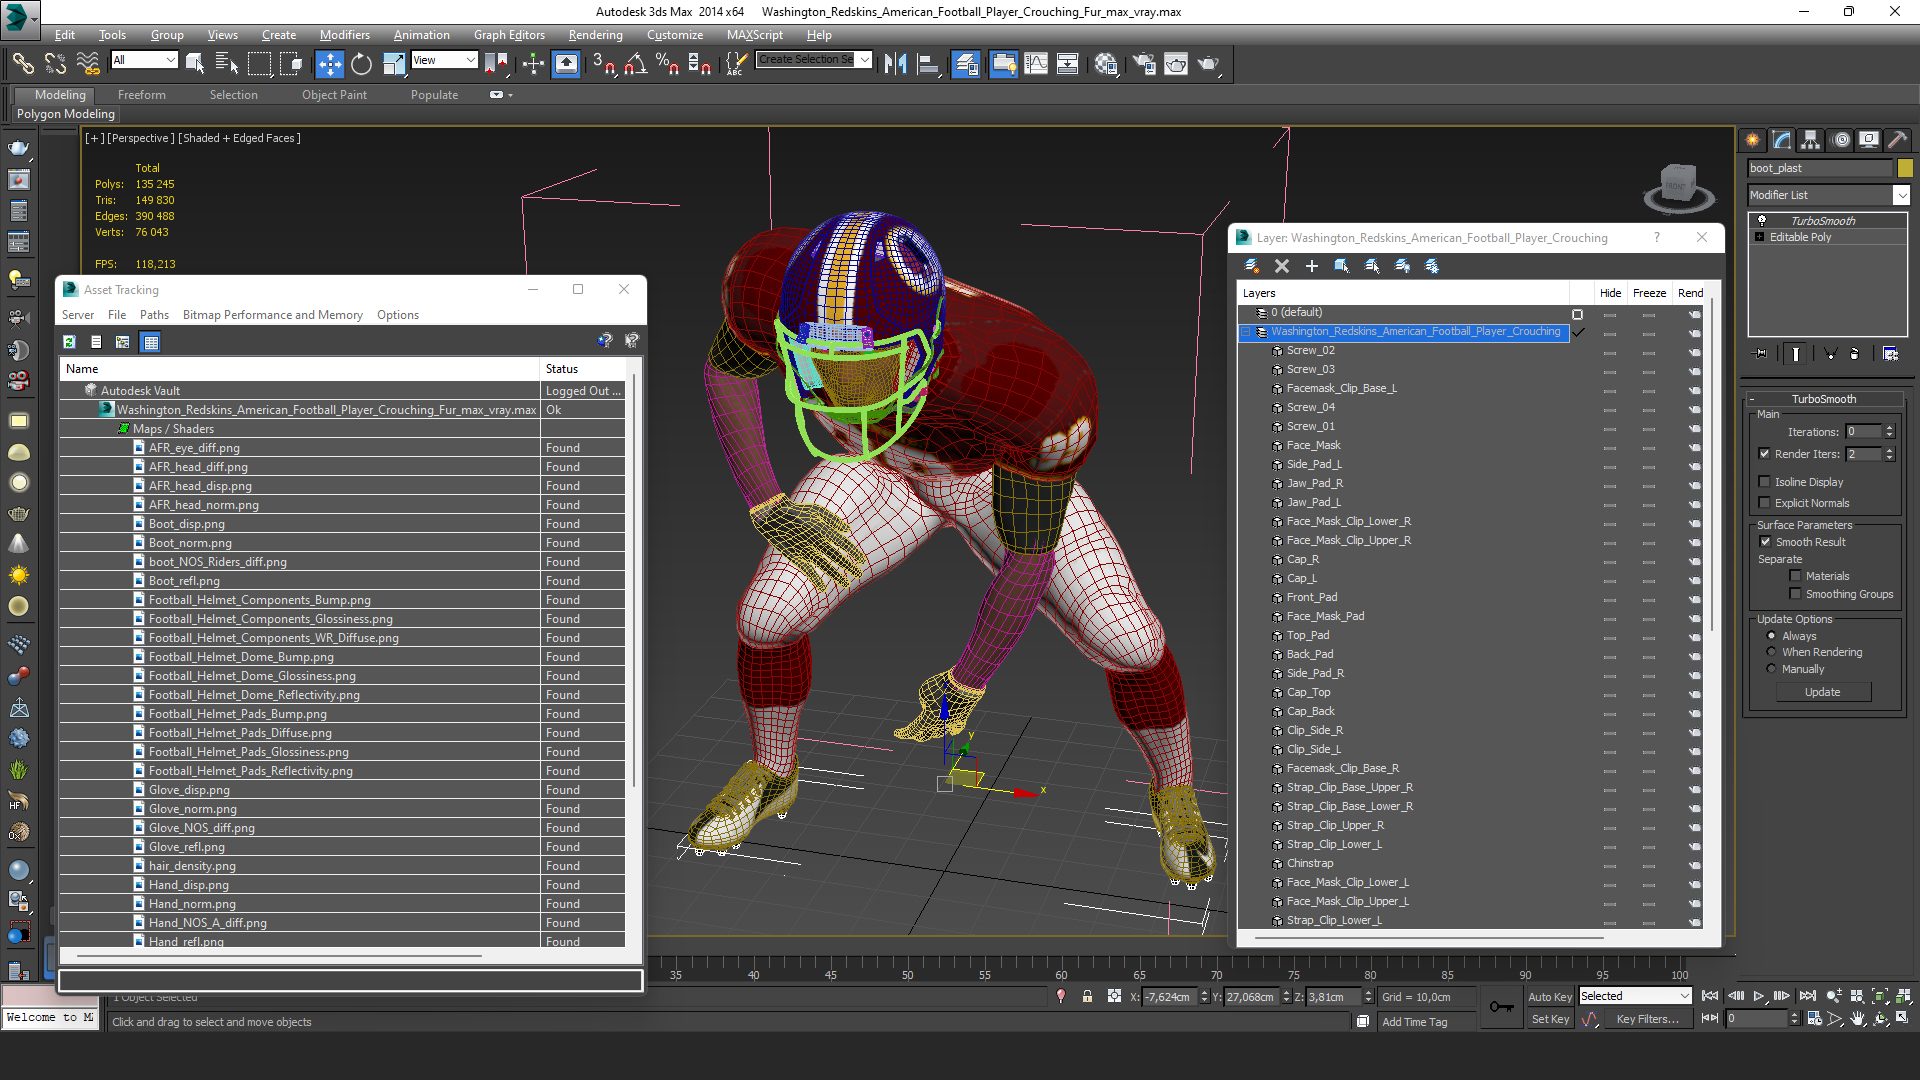
Task: Open the Object Paint ribbon tab
Action: [334, 95]
